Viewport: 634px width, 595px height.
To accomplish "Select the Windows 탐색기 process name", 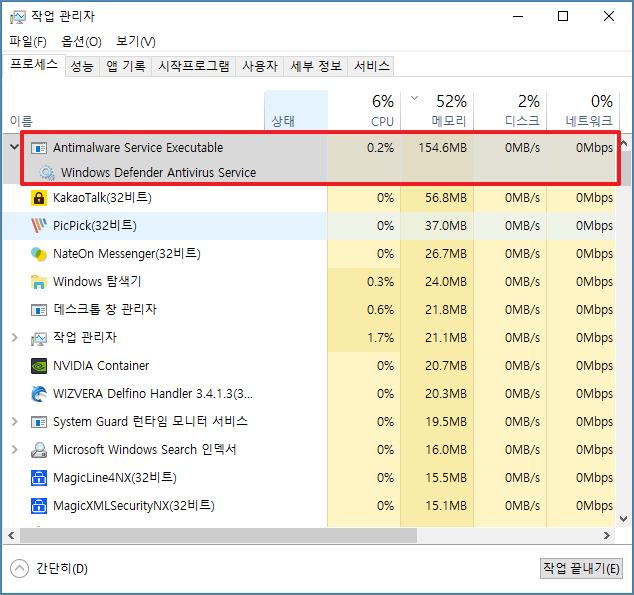I will (x=97, y=282).
